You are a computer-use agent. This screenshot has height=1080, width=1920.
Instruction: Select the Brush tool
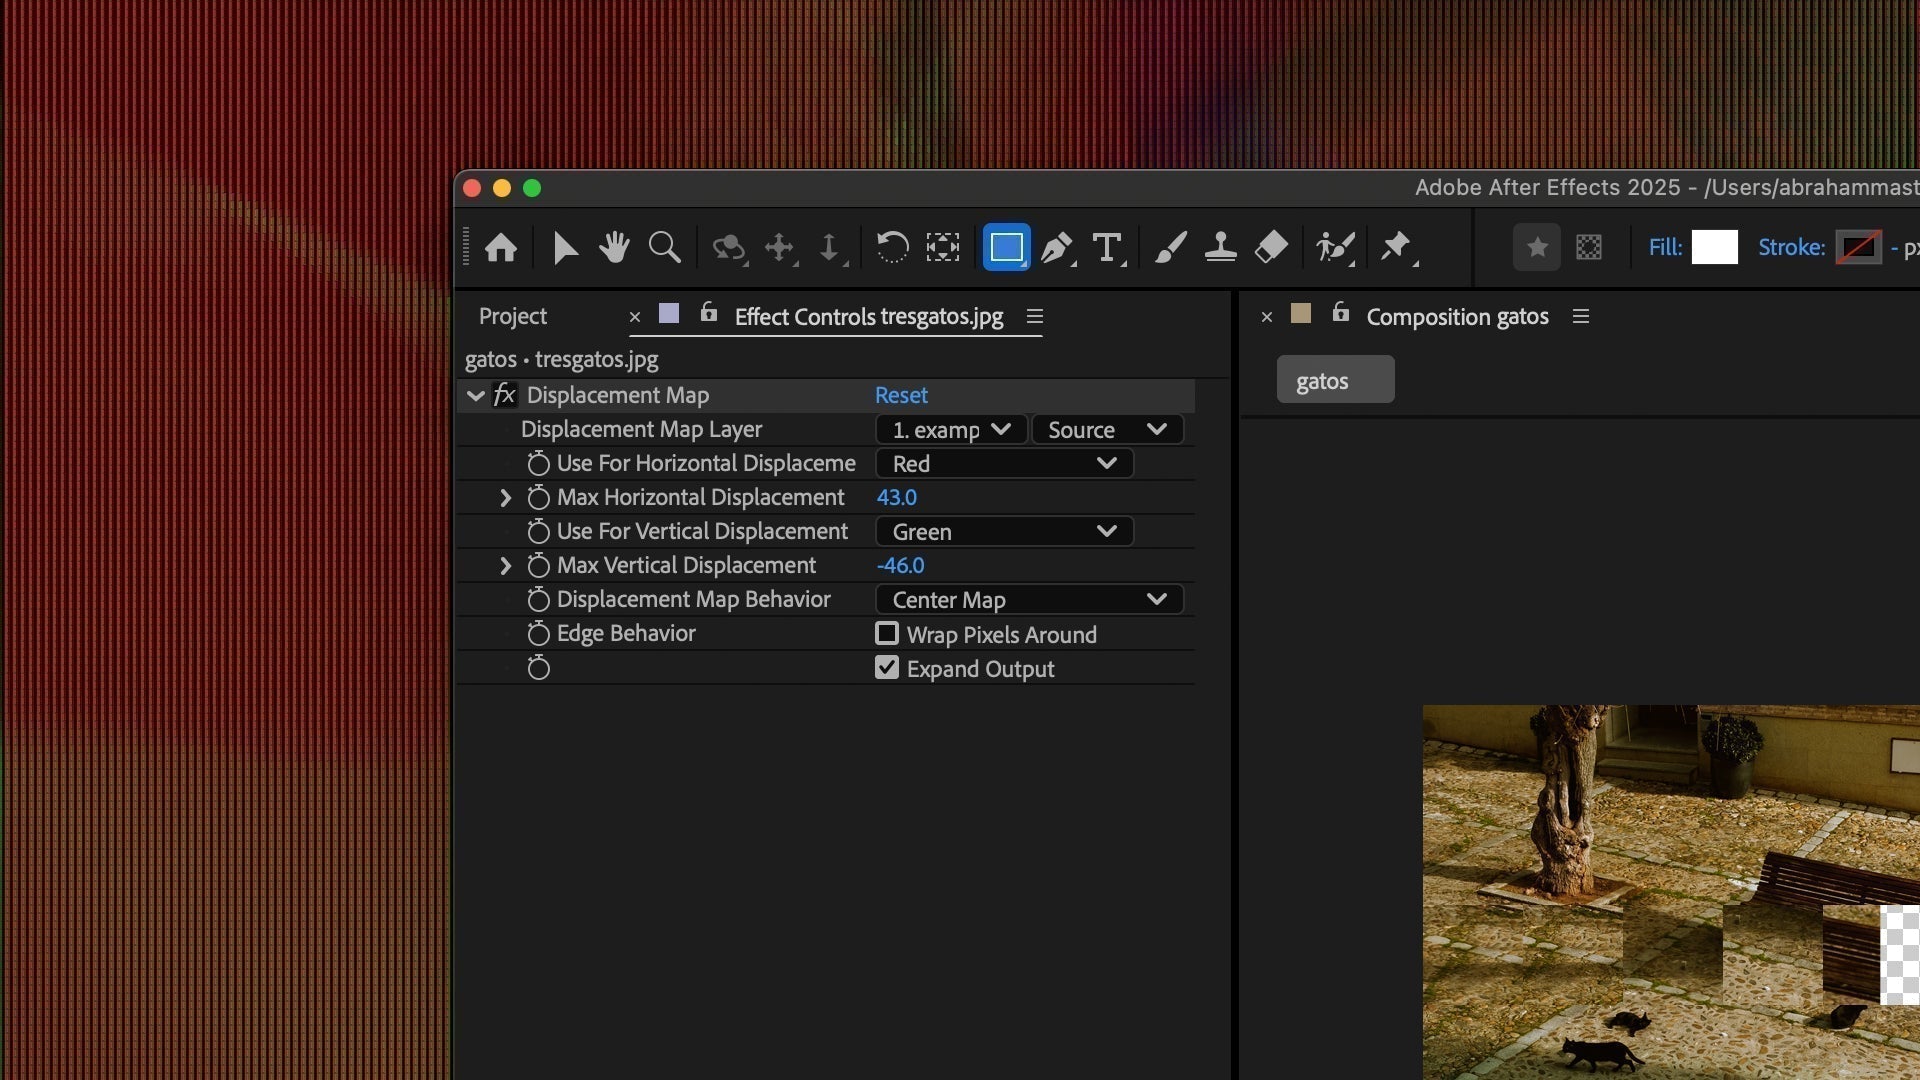[1171, 247]
